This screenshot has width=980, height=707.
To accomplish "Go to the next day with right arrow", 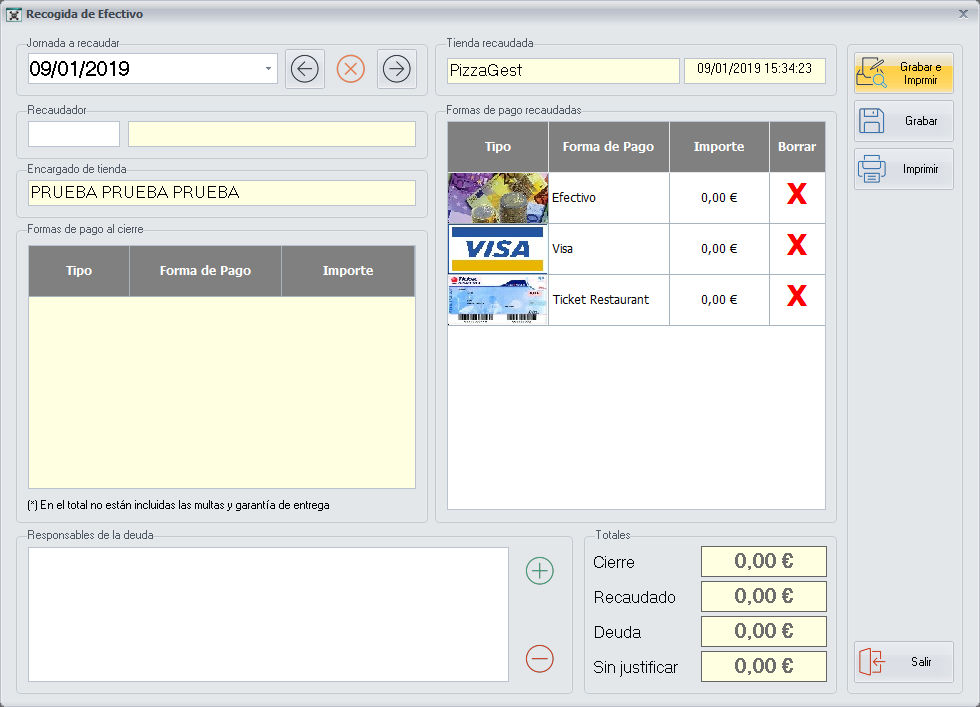I will point(397,69).
